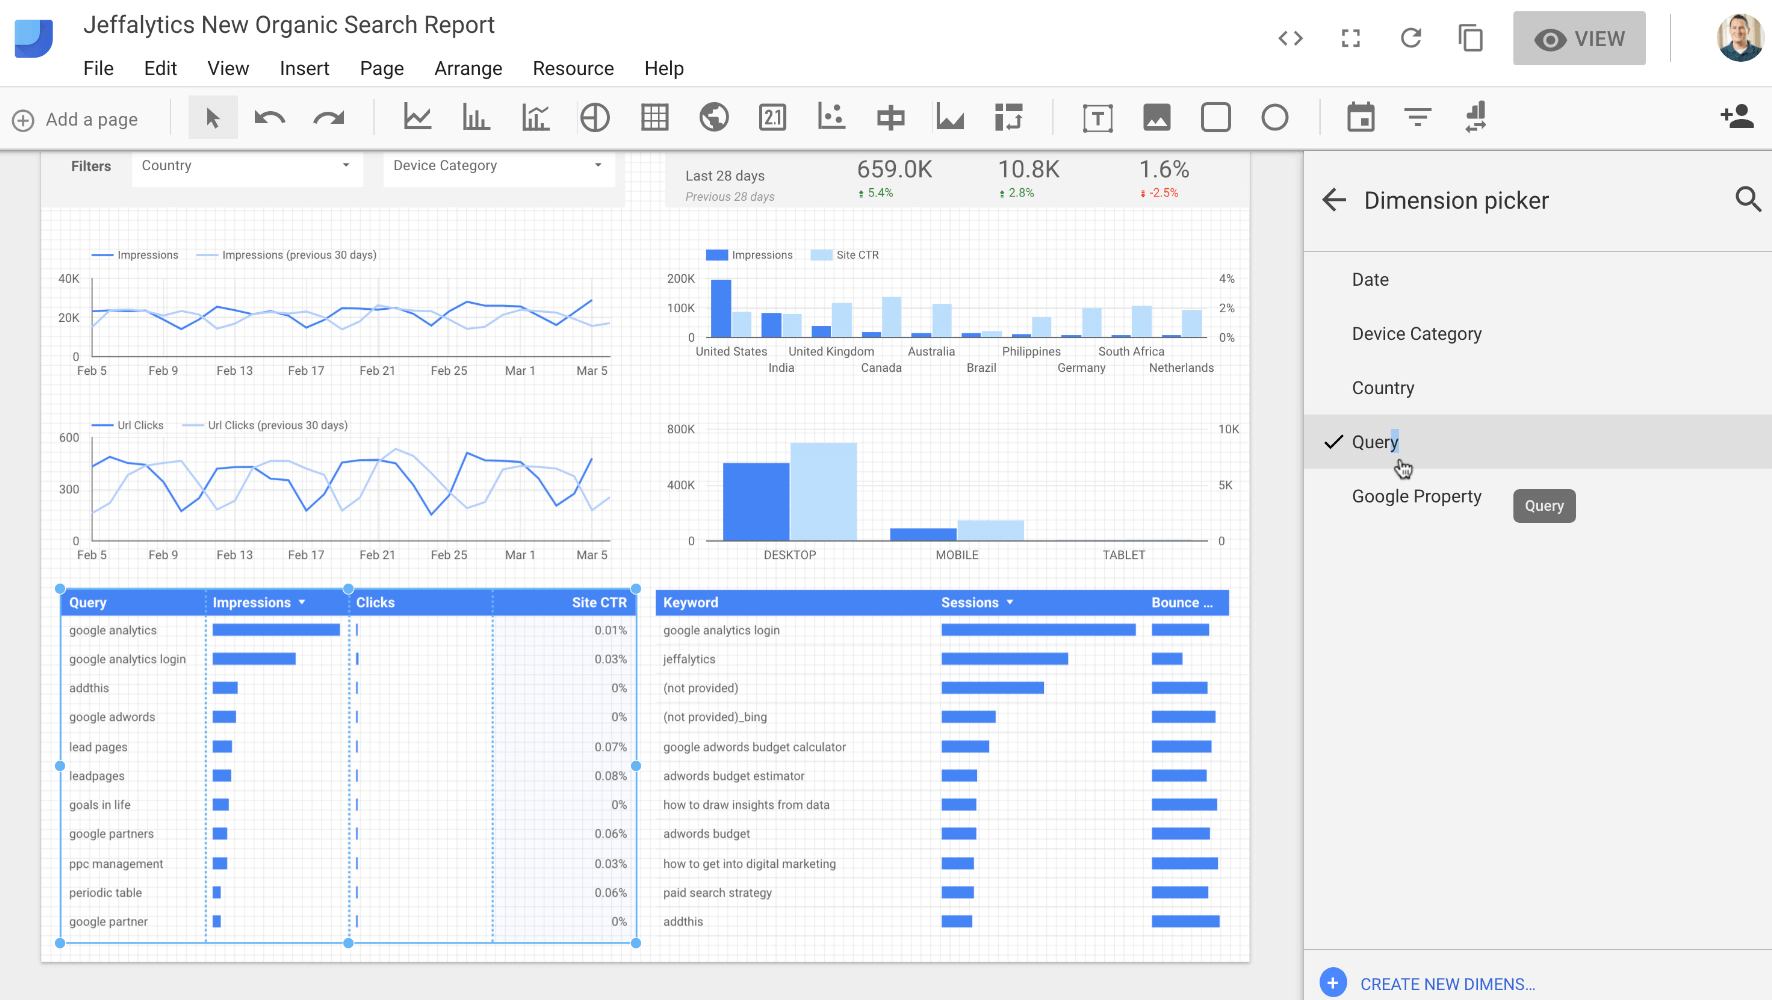Screen dimensions: 1772x1000
Task: Insert an area chart
Action: [x=950, y=117]
